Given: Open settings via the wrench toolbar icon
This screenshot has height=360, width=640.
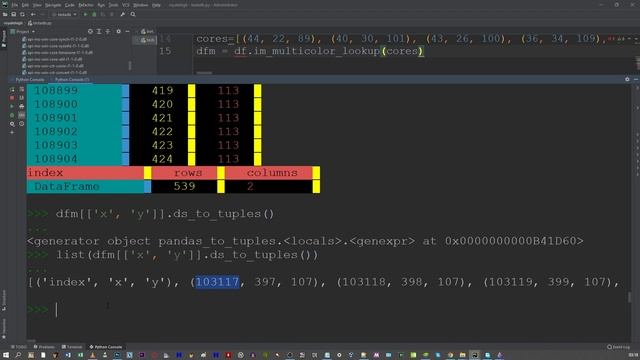Looking at the screenshot, I should [122, 14].
